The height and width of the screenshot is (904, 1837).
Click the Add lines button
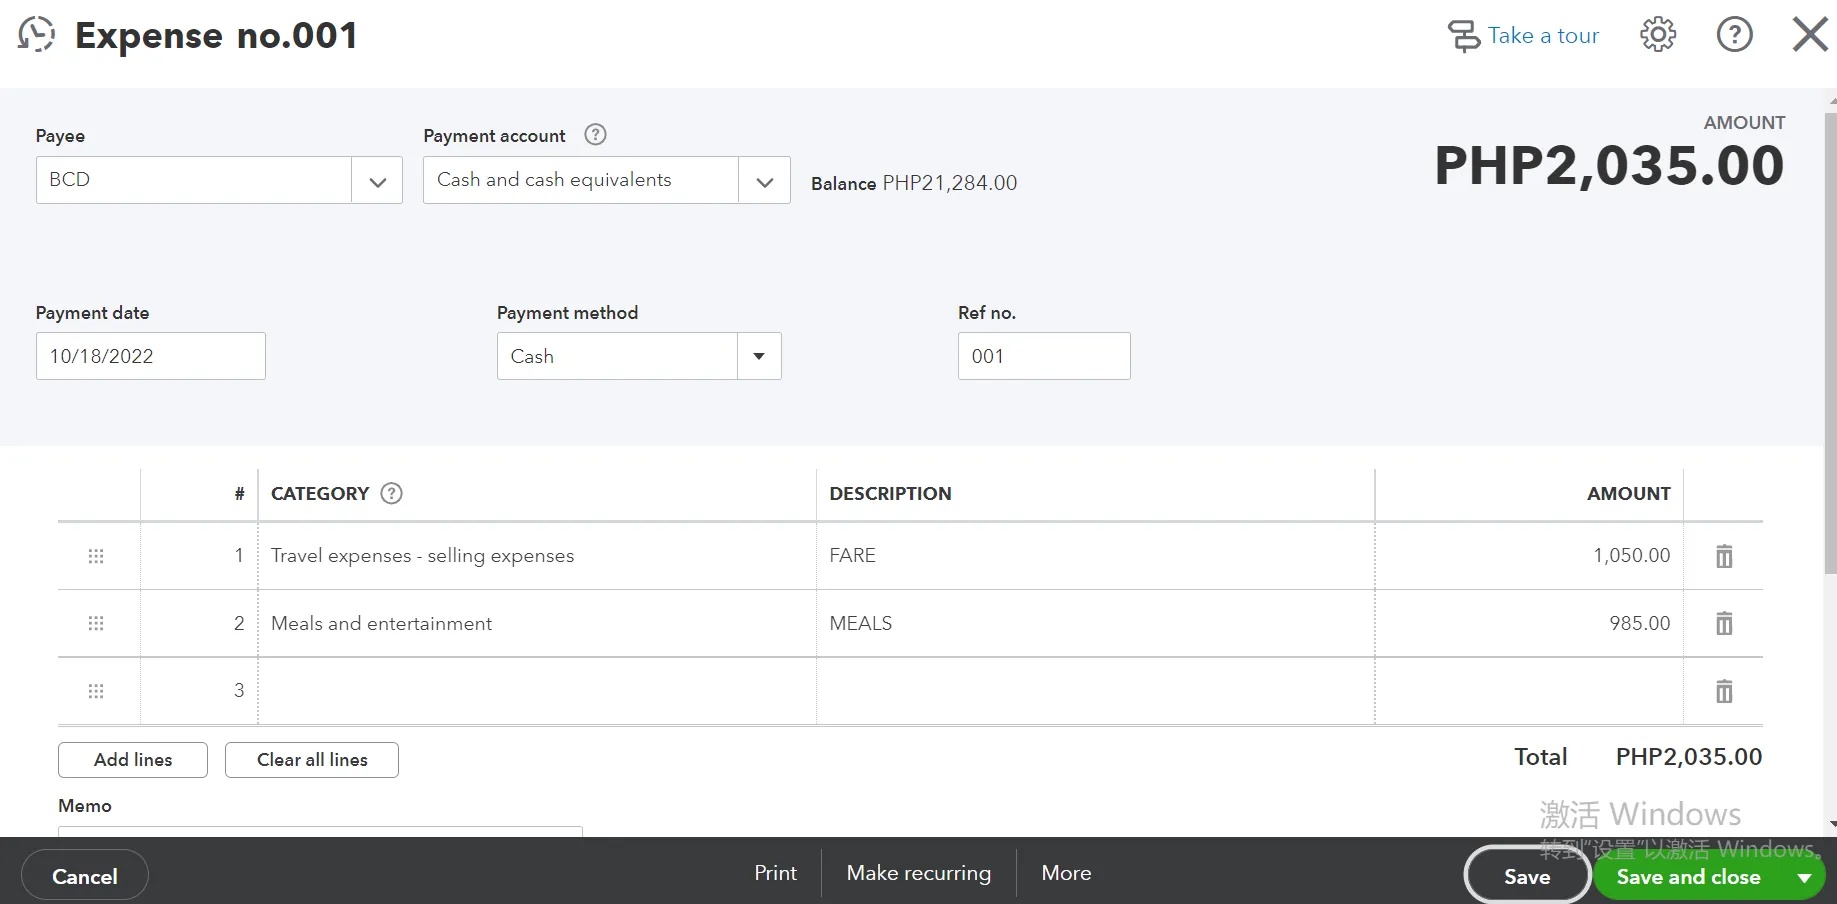[133, 760]
